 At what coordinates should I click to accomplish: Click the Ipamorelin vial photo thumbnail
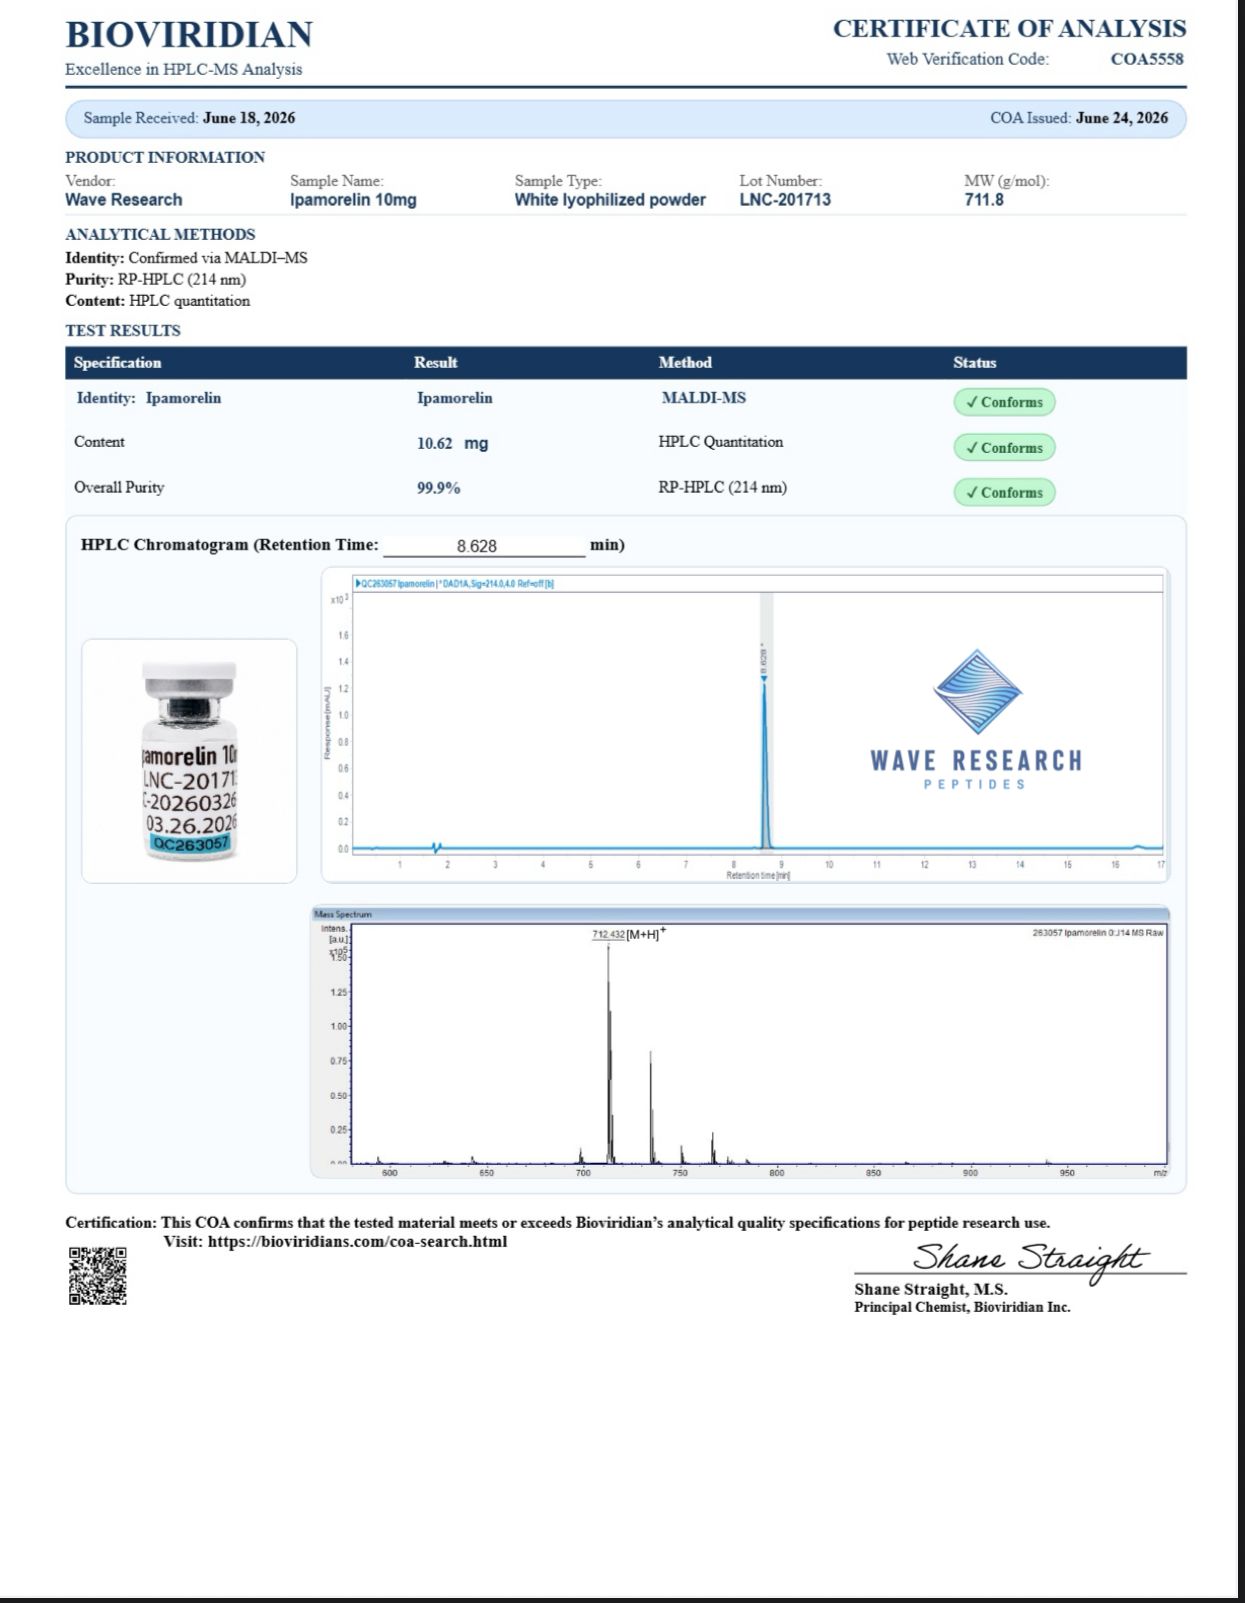189,761
